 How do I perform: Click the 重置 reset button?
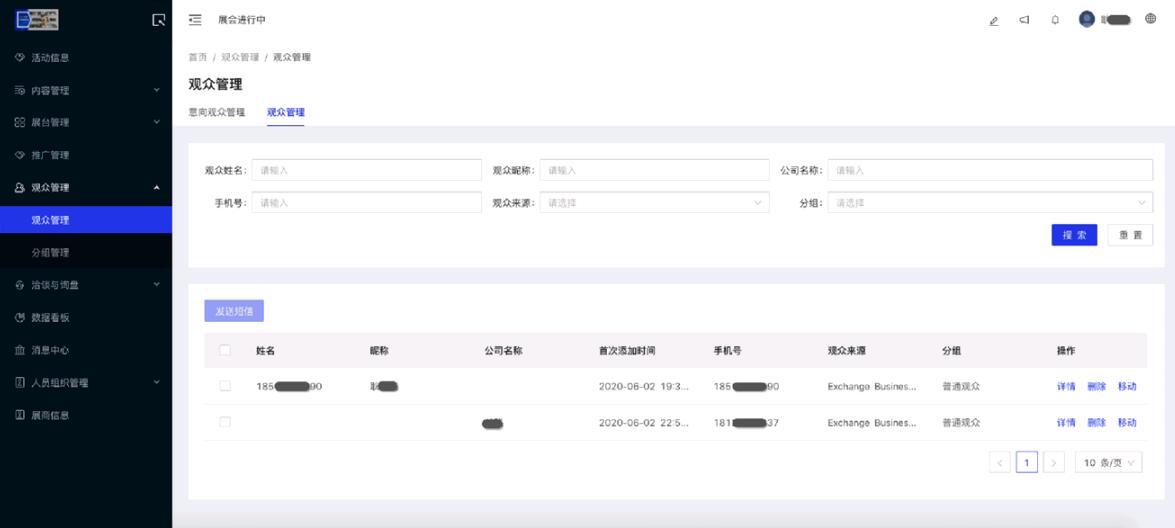pos(1130,235)
